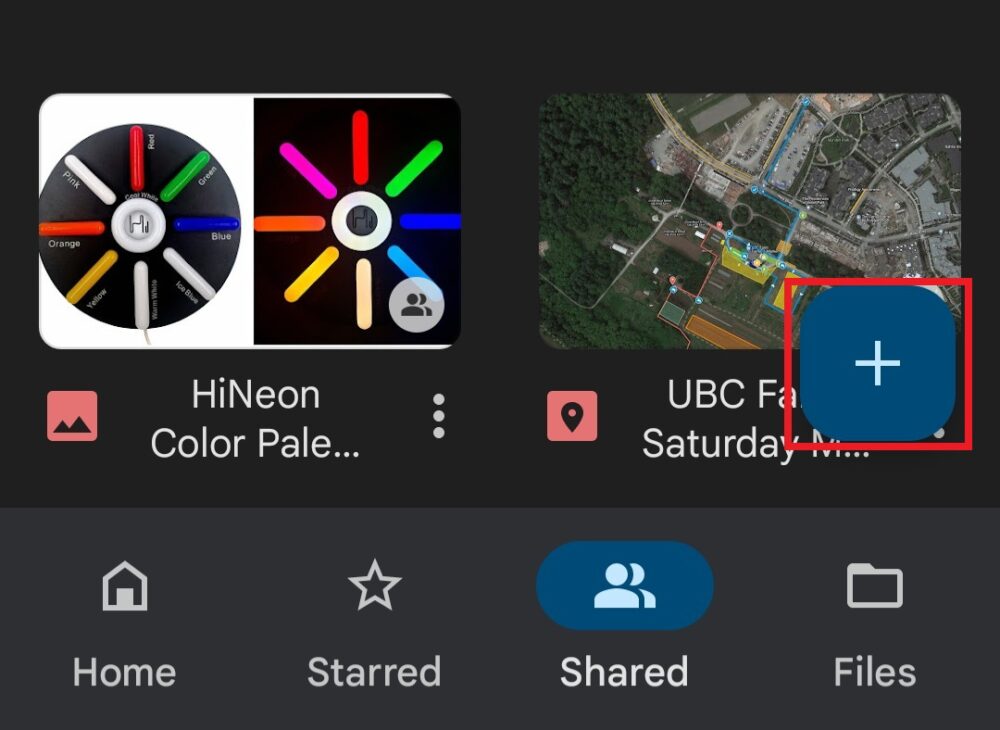Switch to the Home tab label
This screenshot has width=1000, height=730.
pyautogui.click(x=125, y=672)
